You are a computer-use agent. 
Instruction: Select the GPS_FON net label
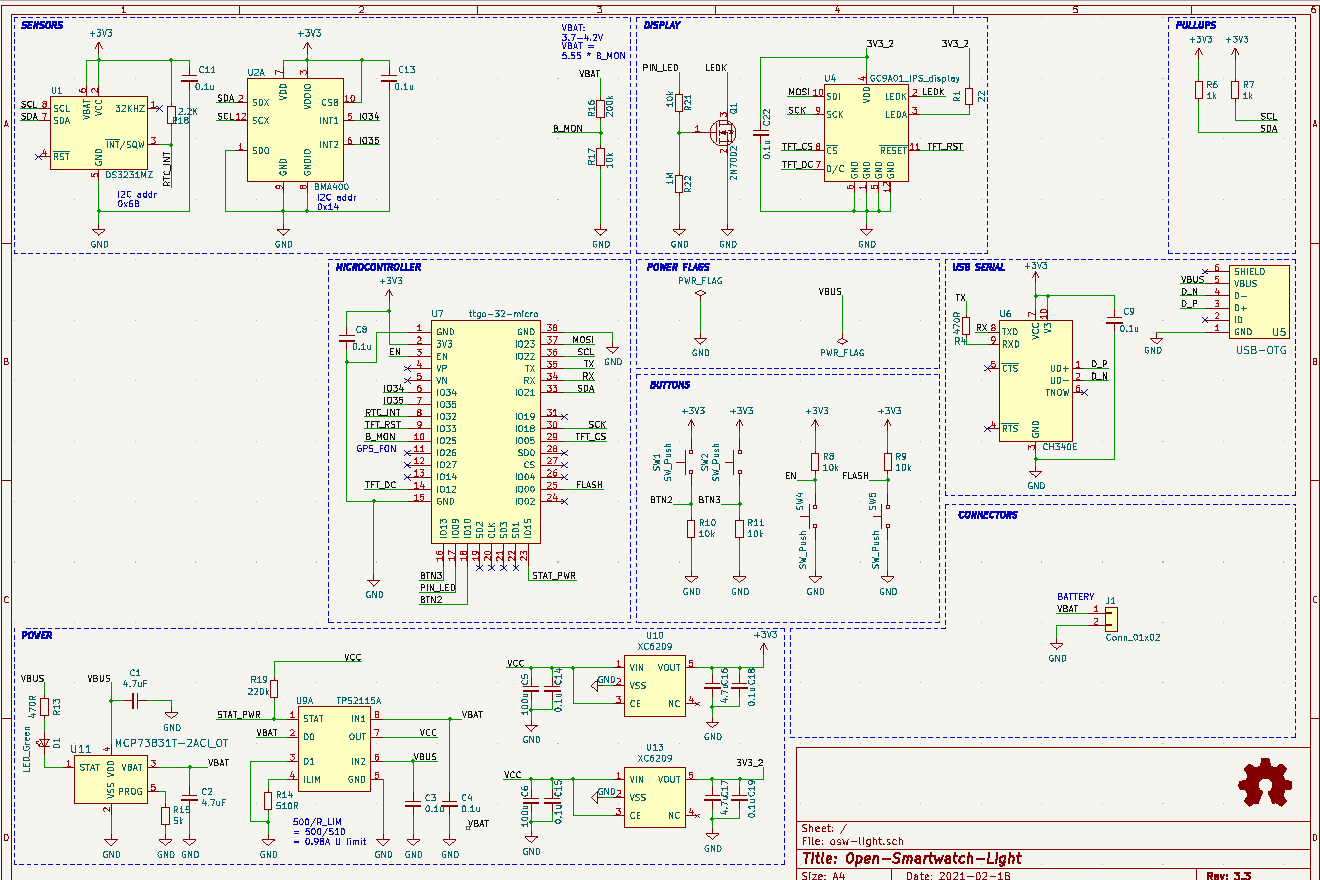(x=377, y=449)
